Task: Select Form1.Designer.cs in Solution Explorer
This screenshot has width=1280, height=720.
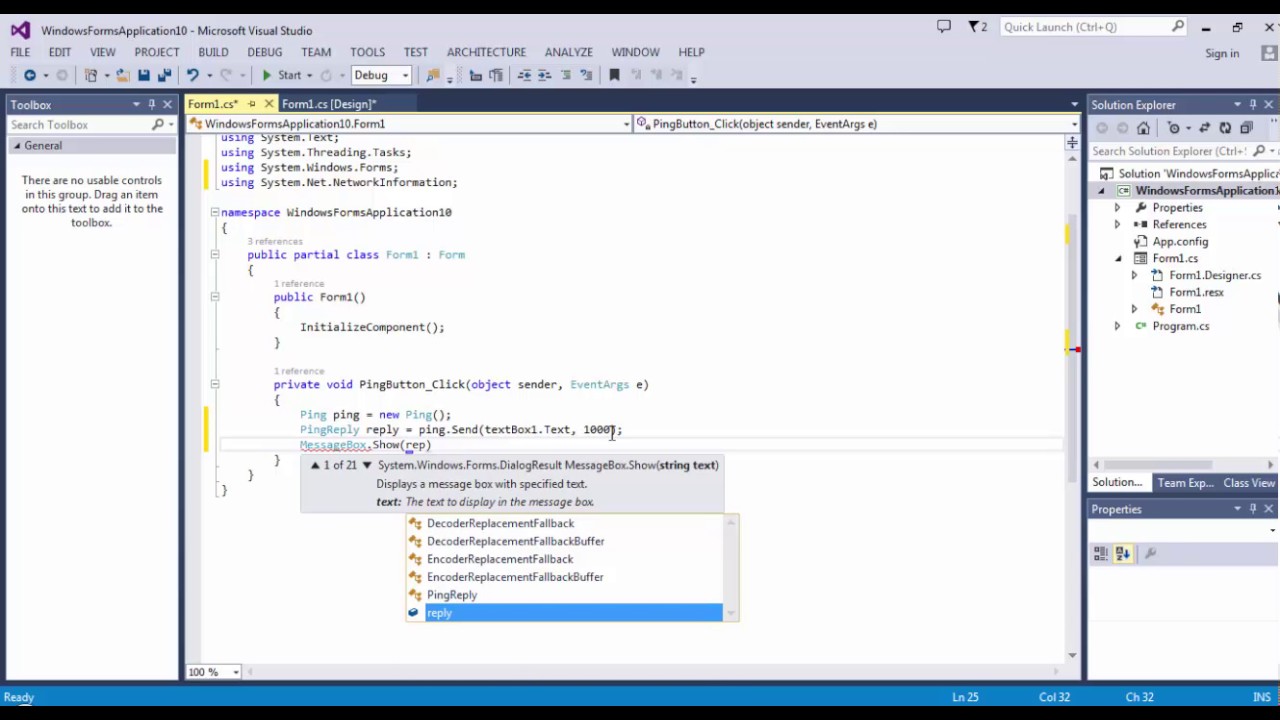Action: 1215,276
